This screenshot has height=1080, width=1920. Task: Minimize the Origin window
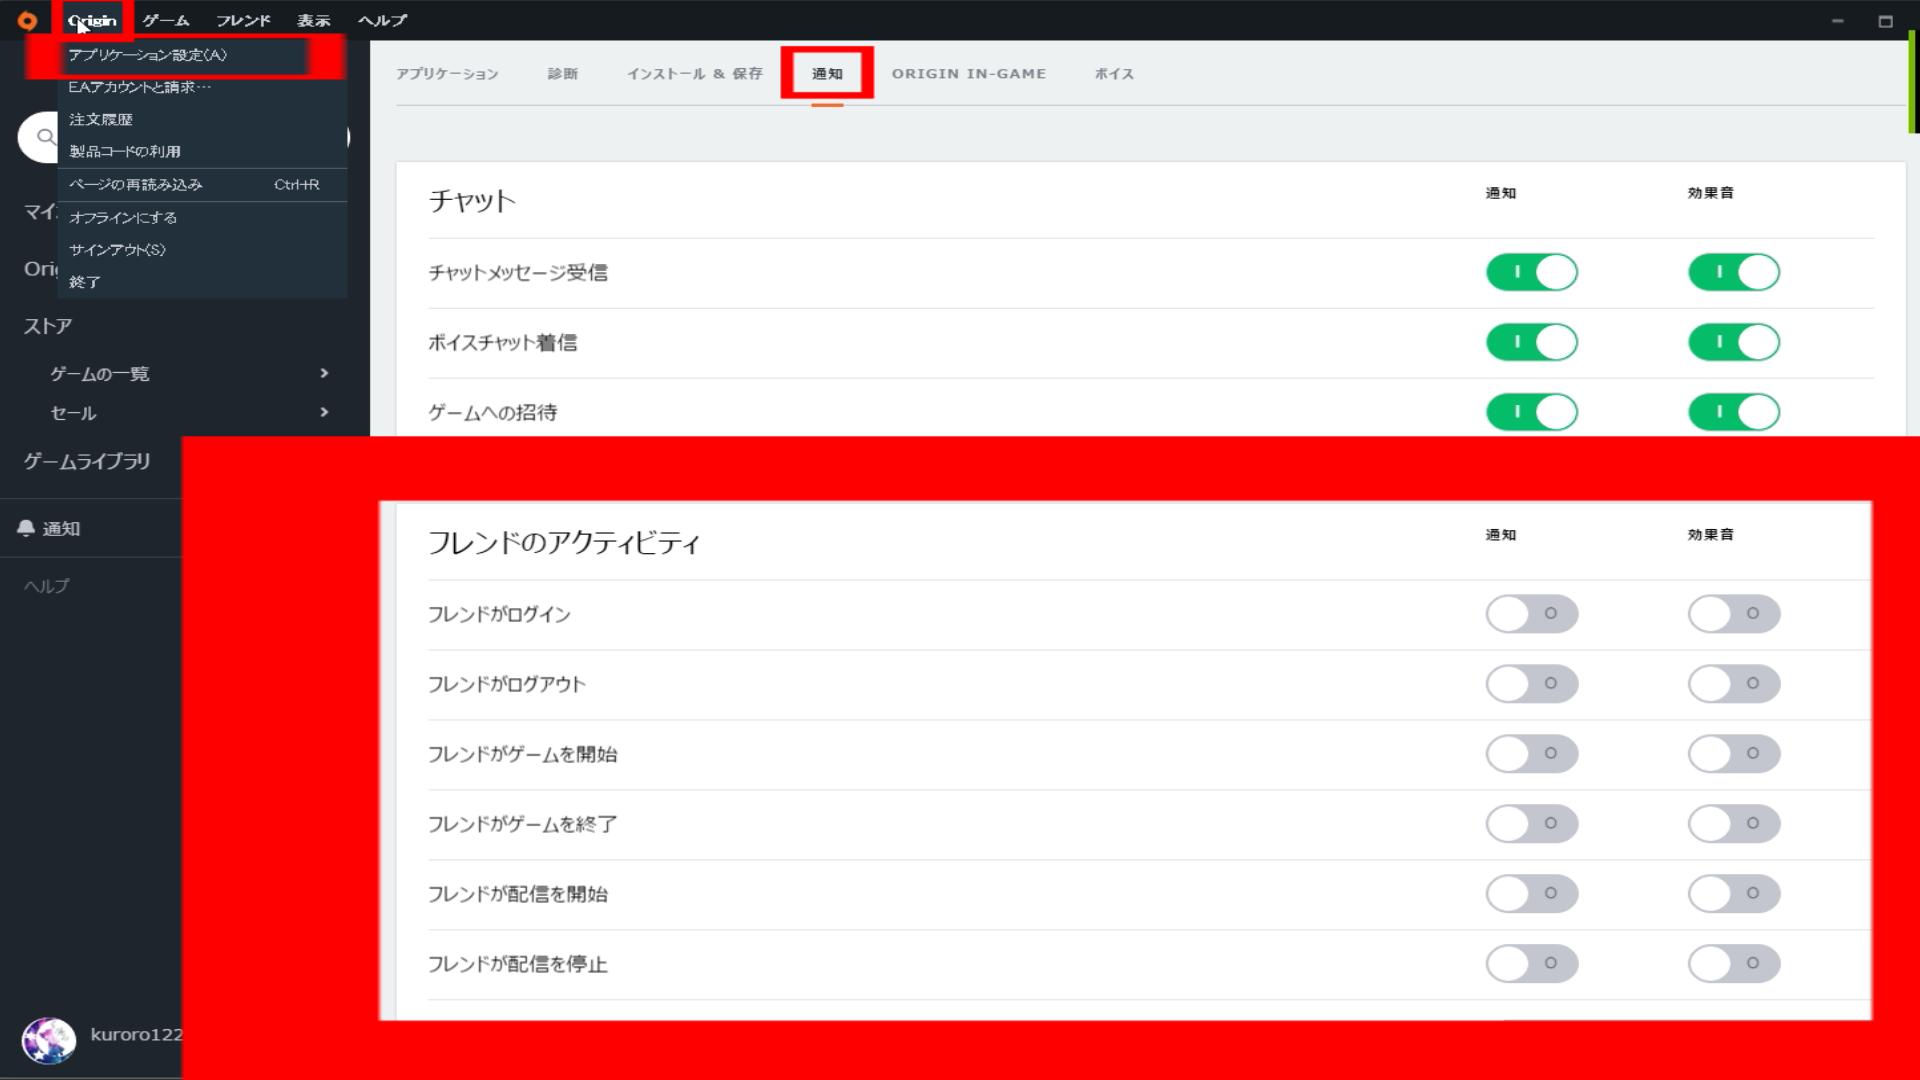1837,21
